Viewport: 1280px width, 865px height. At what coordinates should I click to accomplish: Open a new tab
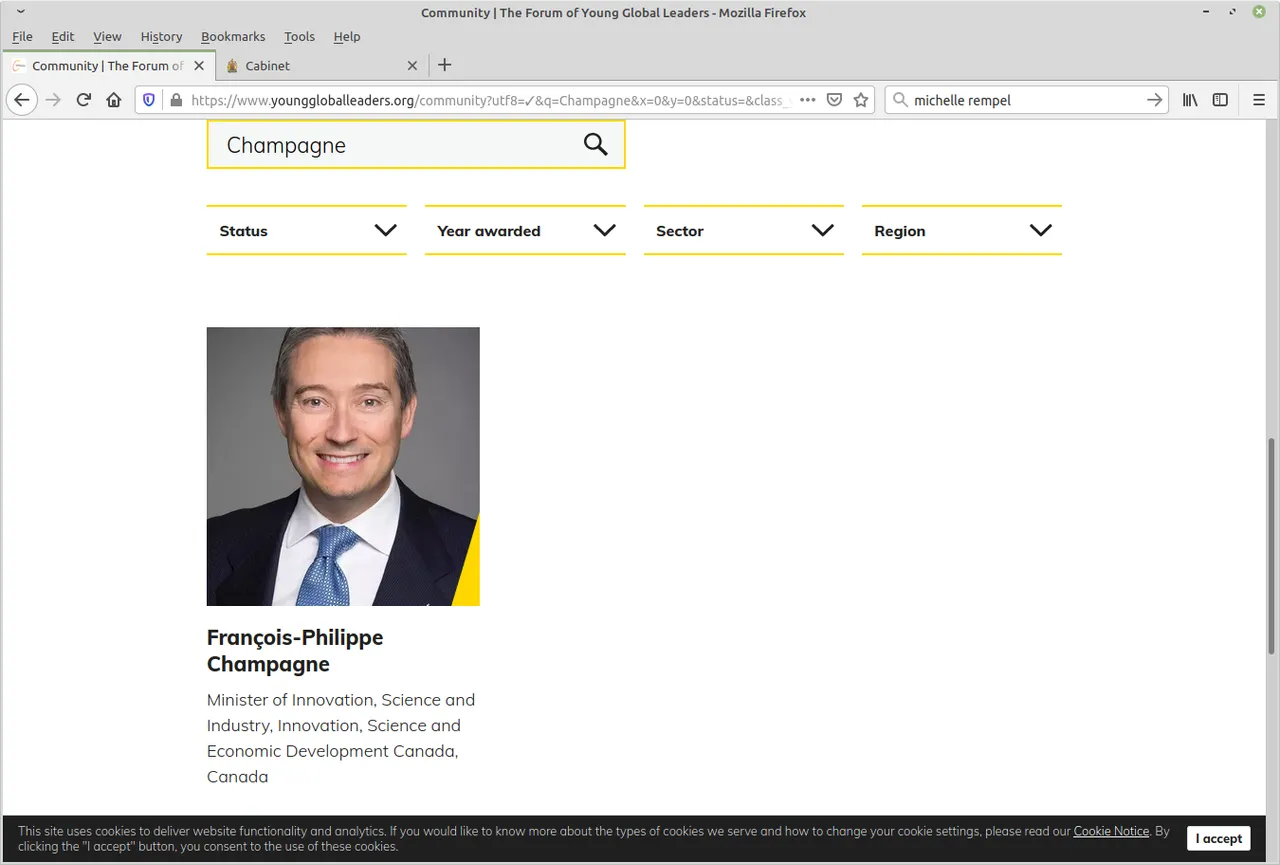pos(445,65)
